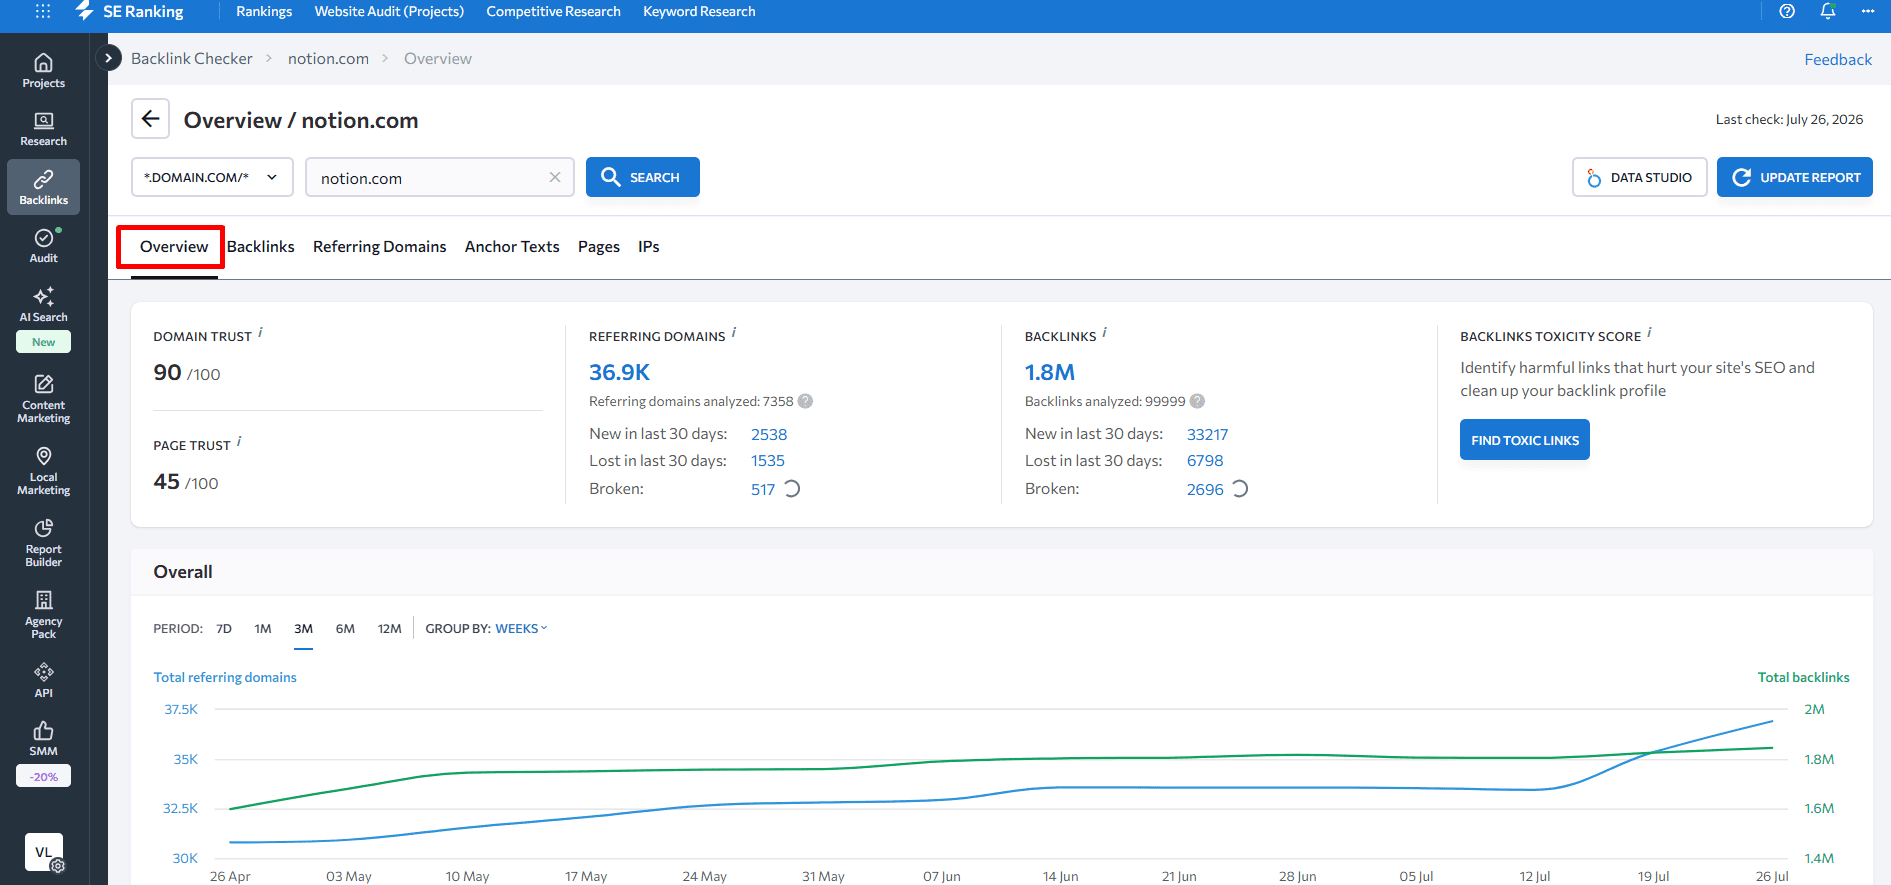Viewport: 1891px width, 885px height.
Task: Go to Projects in the sidebar
Action: coord(44,71)
